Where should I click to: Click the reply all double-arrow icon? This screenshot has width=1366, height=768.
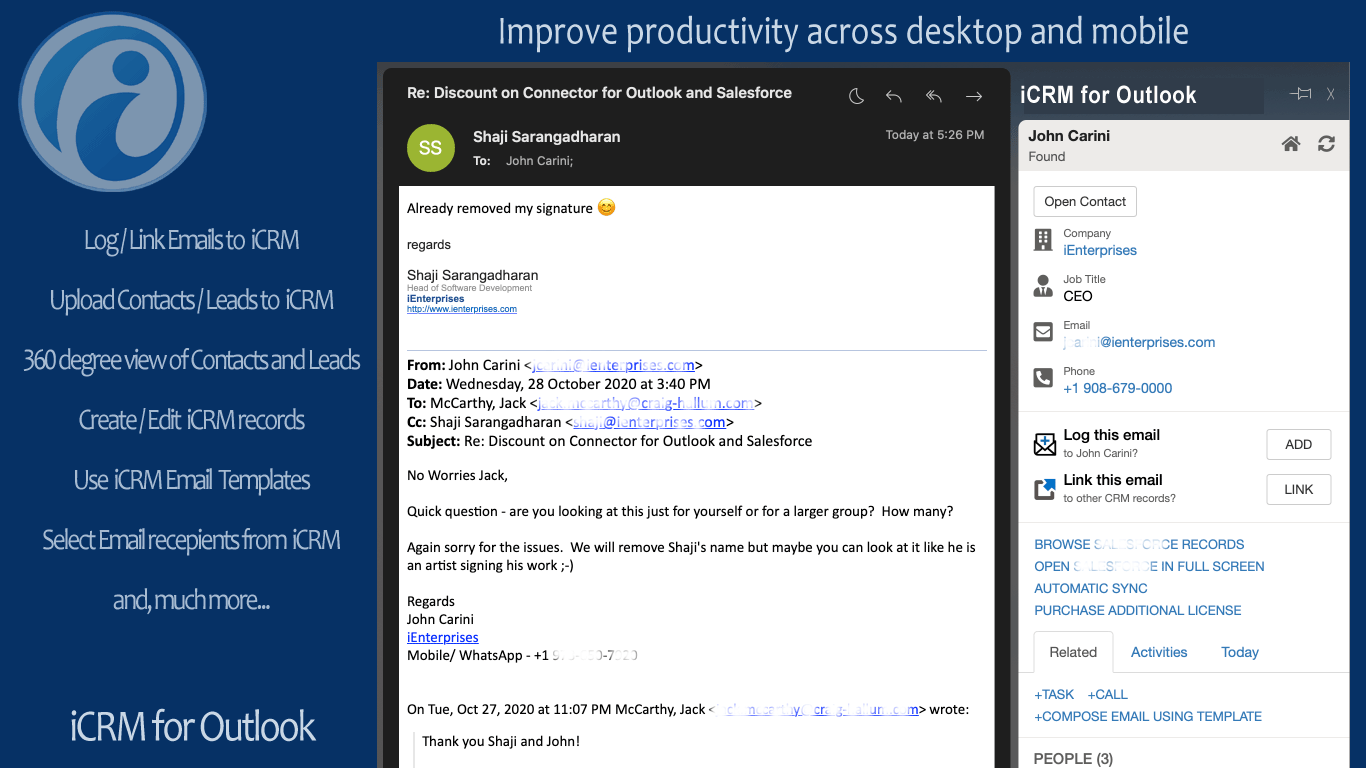tap(934, 96)
